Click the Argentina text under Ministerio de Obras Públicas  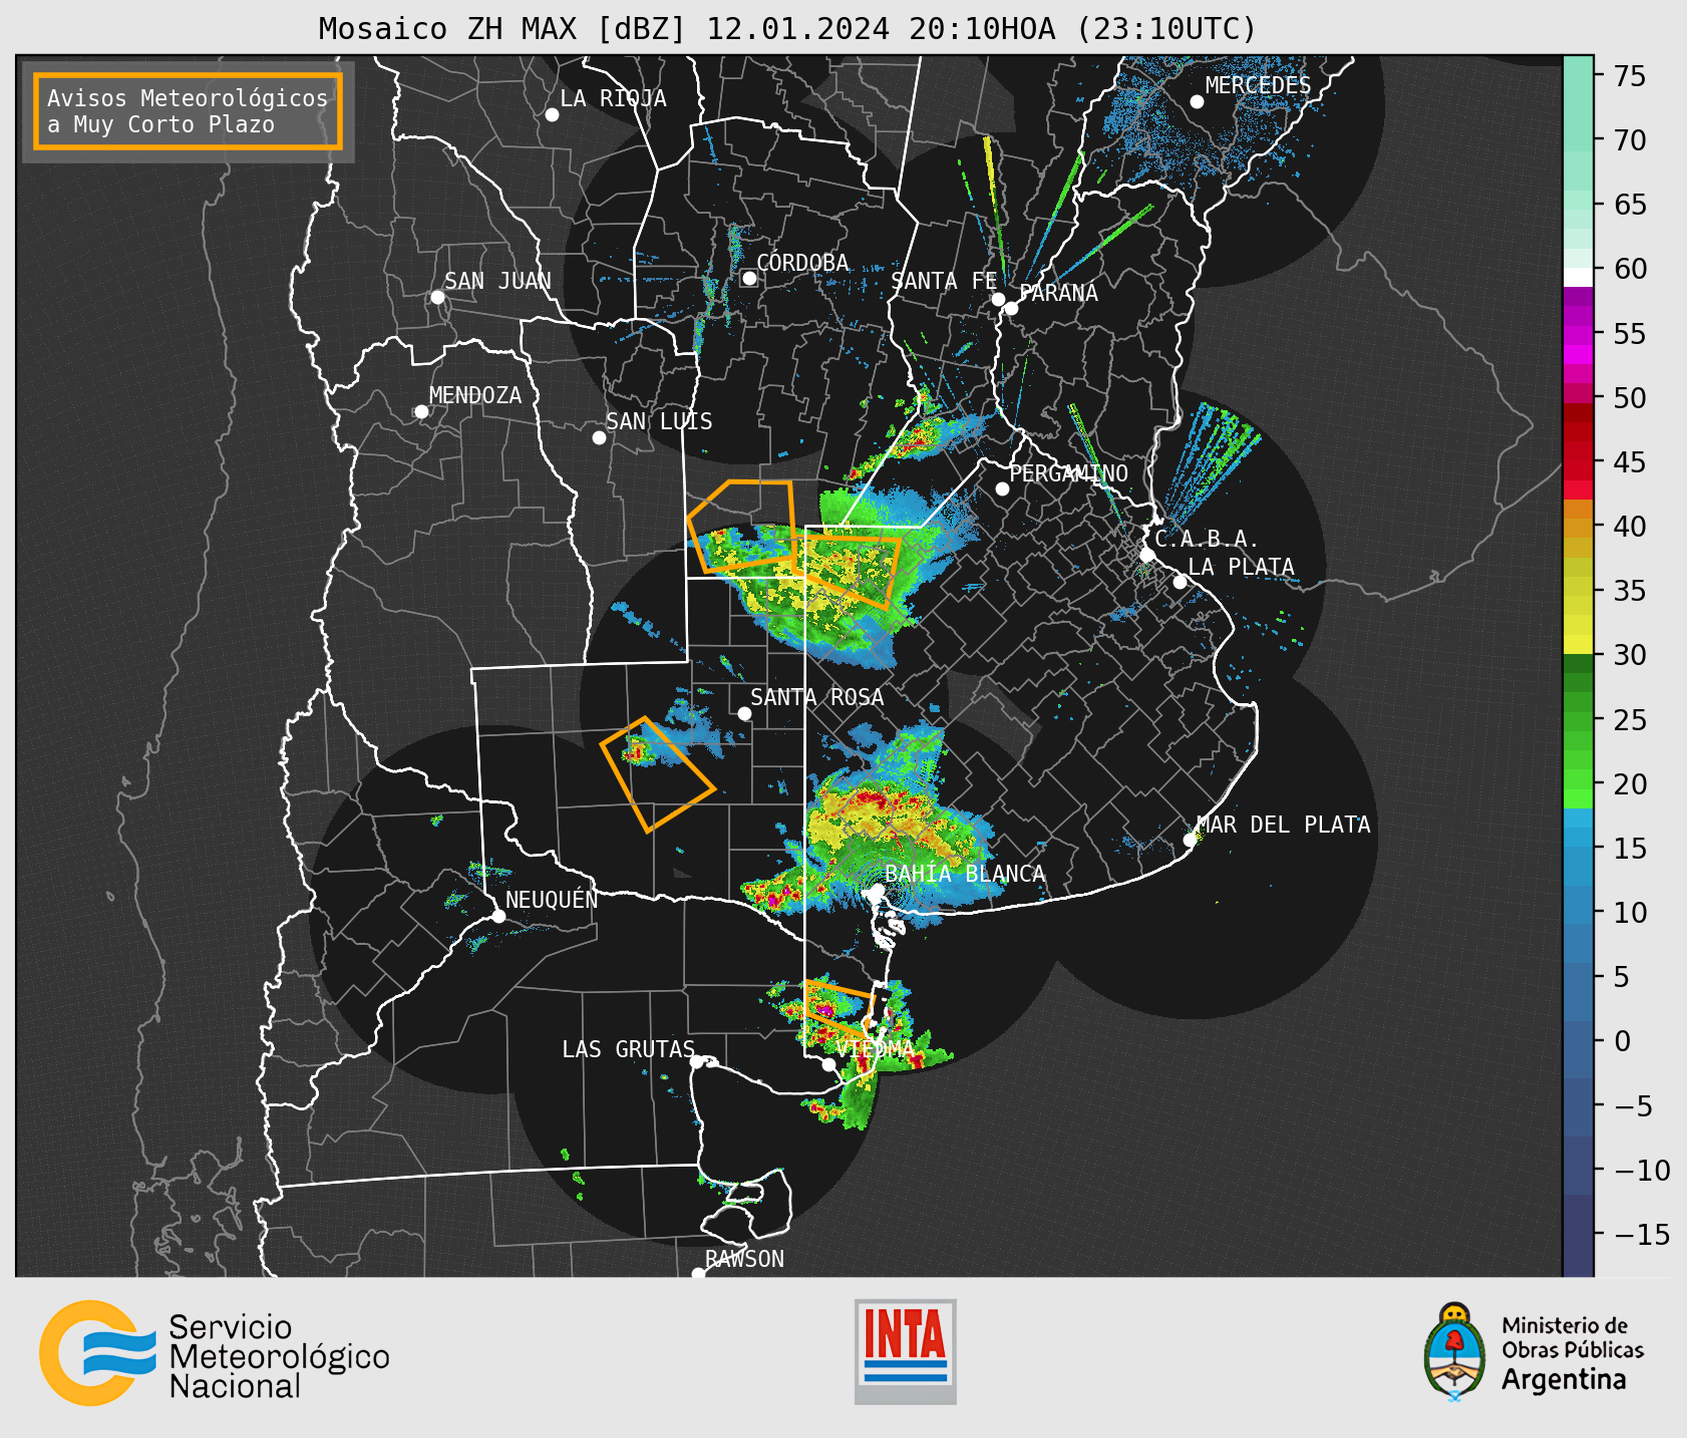click(1564, 1380)
